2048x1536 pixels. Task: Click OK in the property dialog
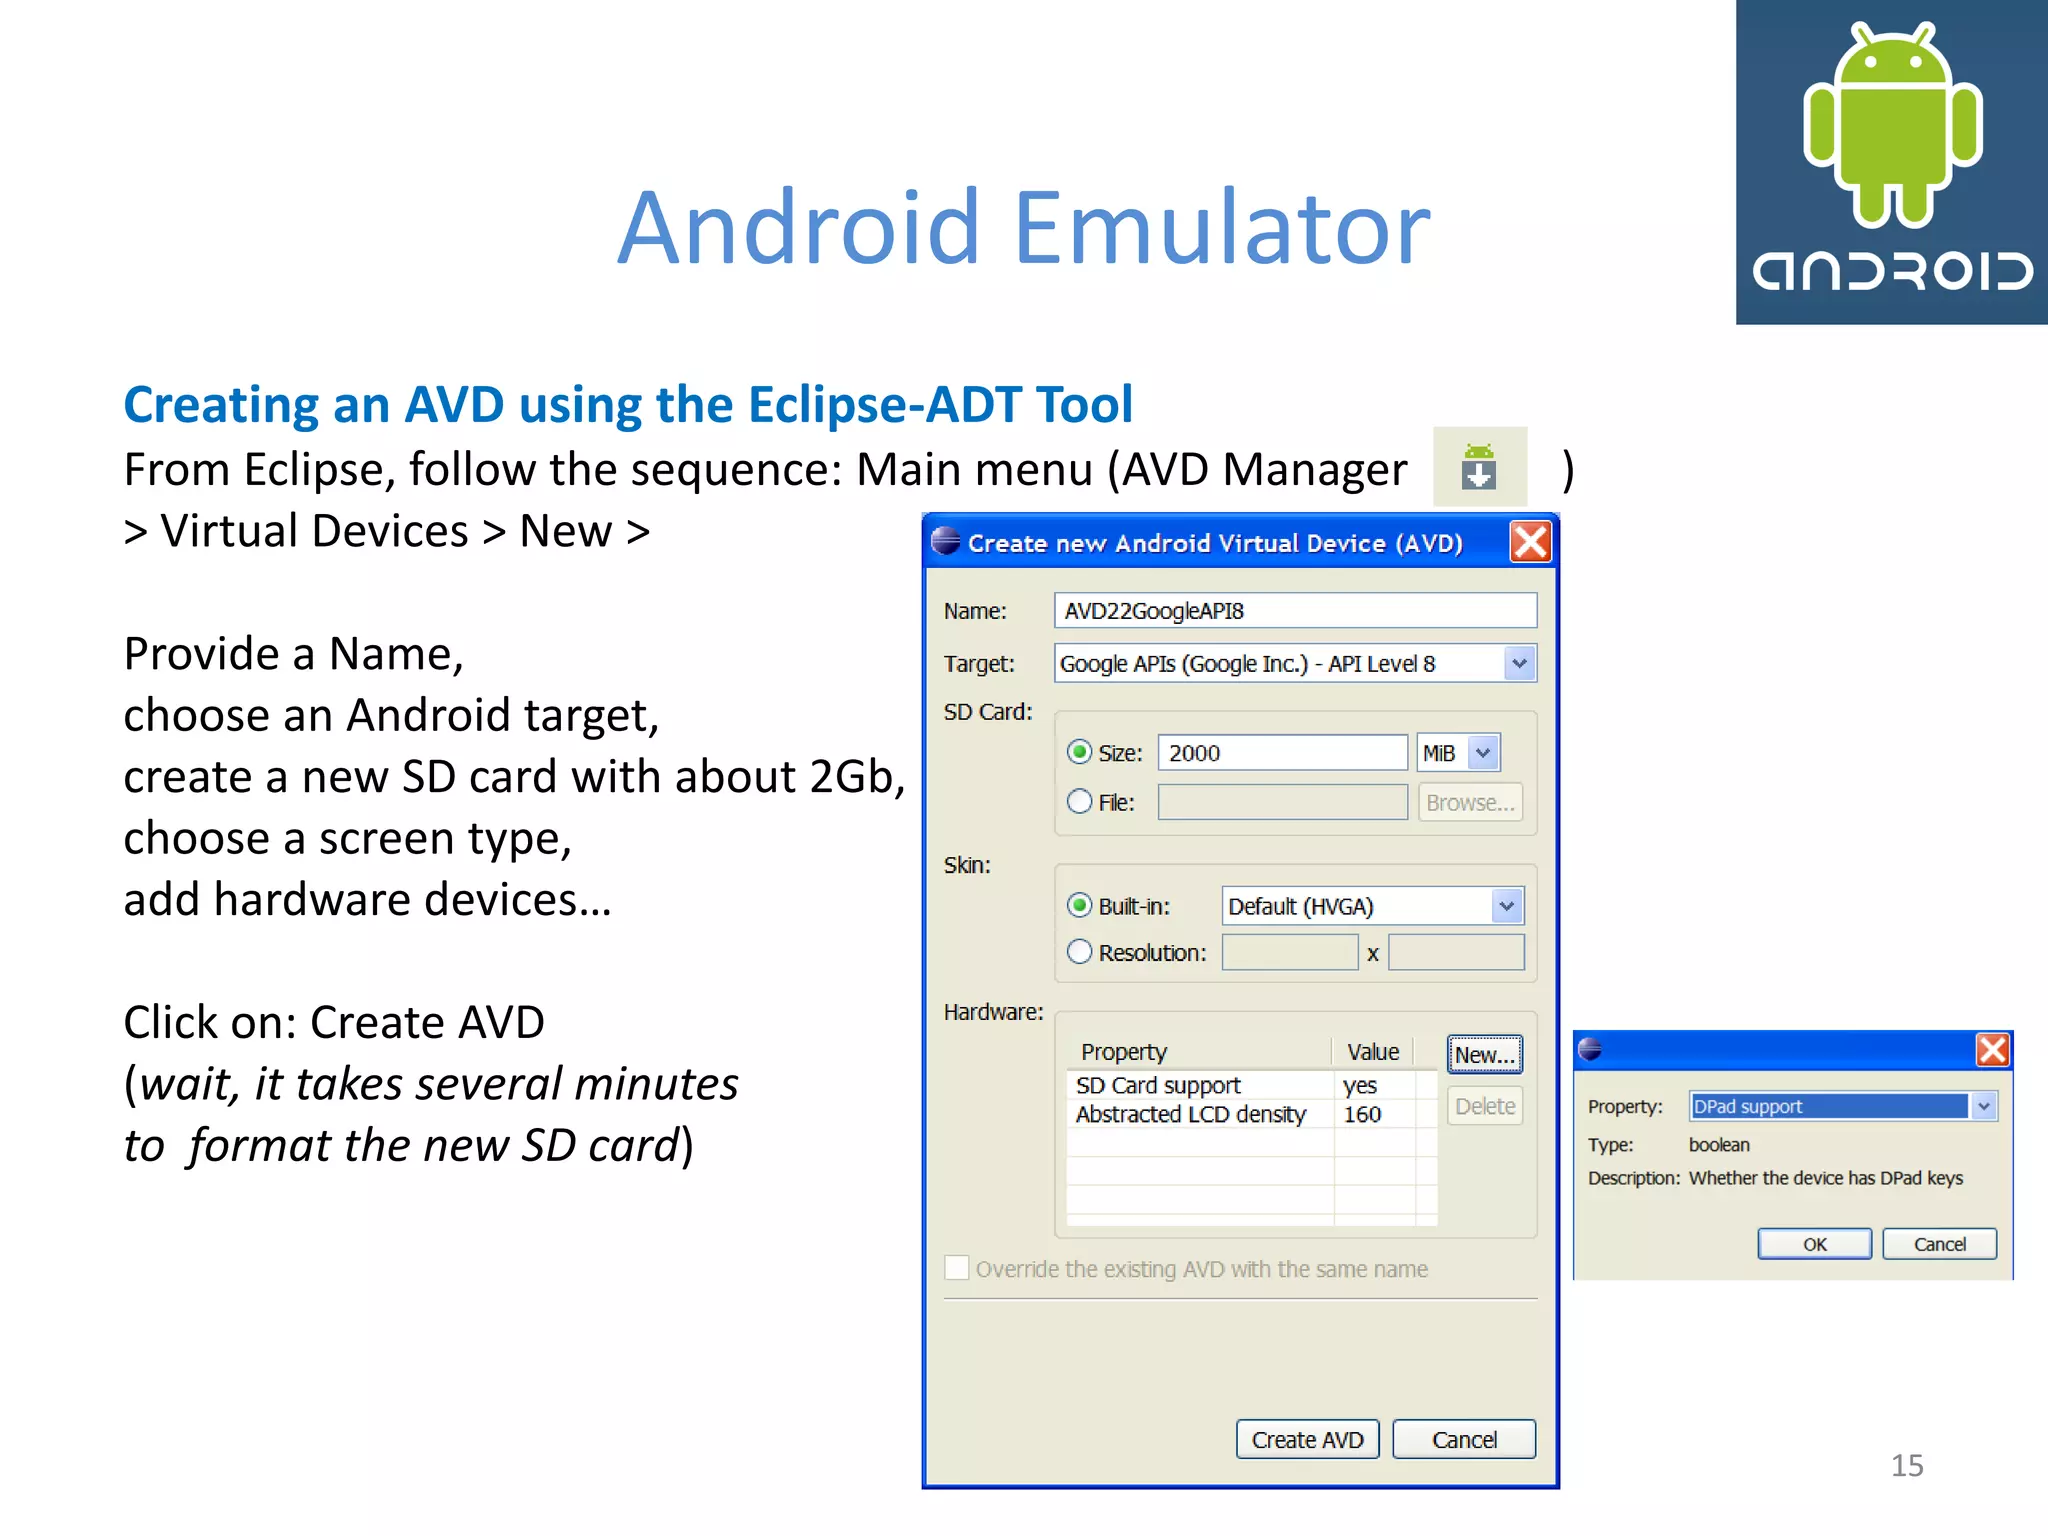coord(1814,1244)
